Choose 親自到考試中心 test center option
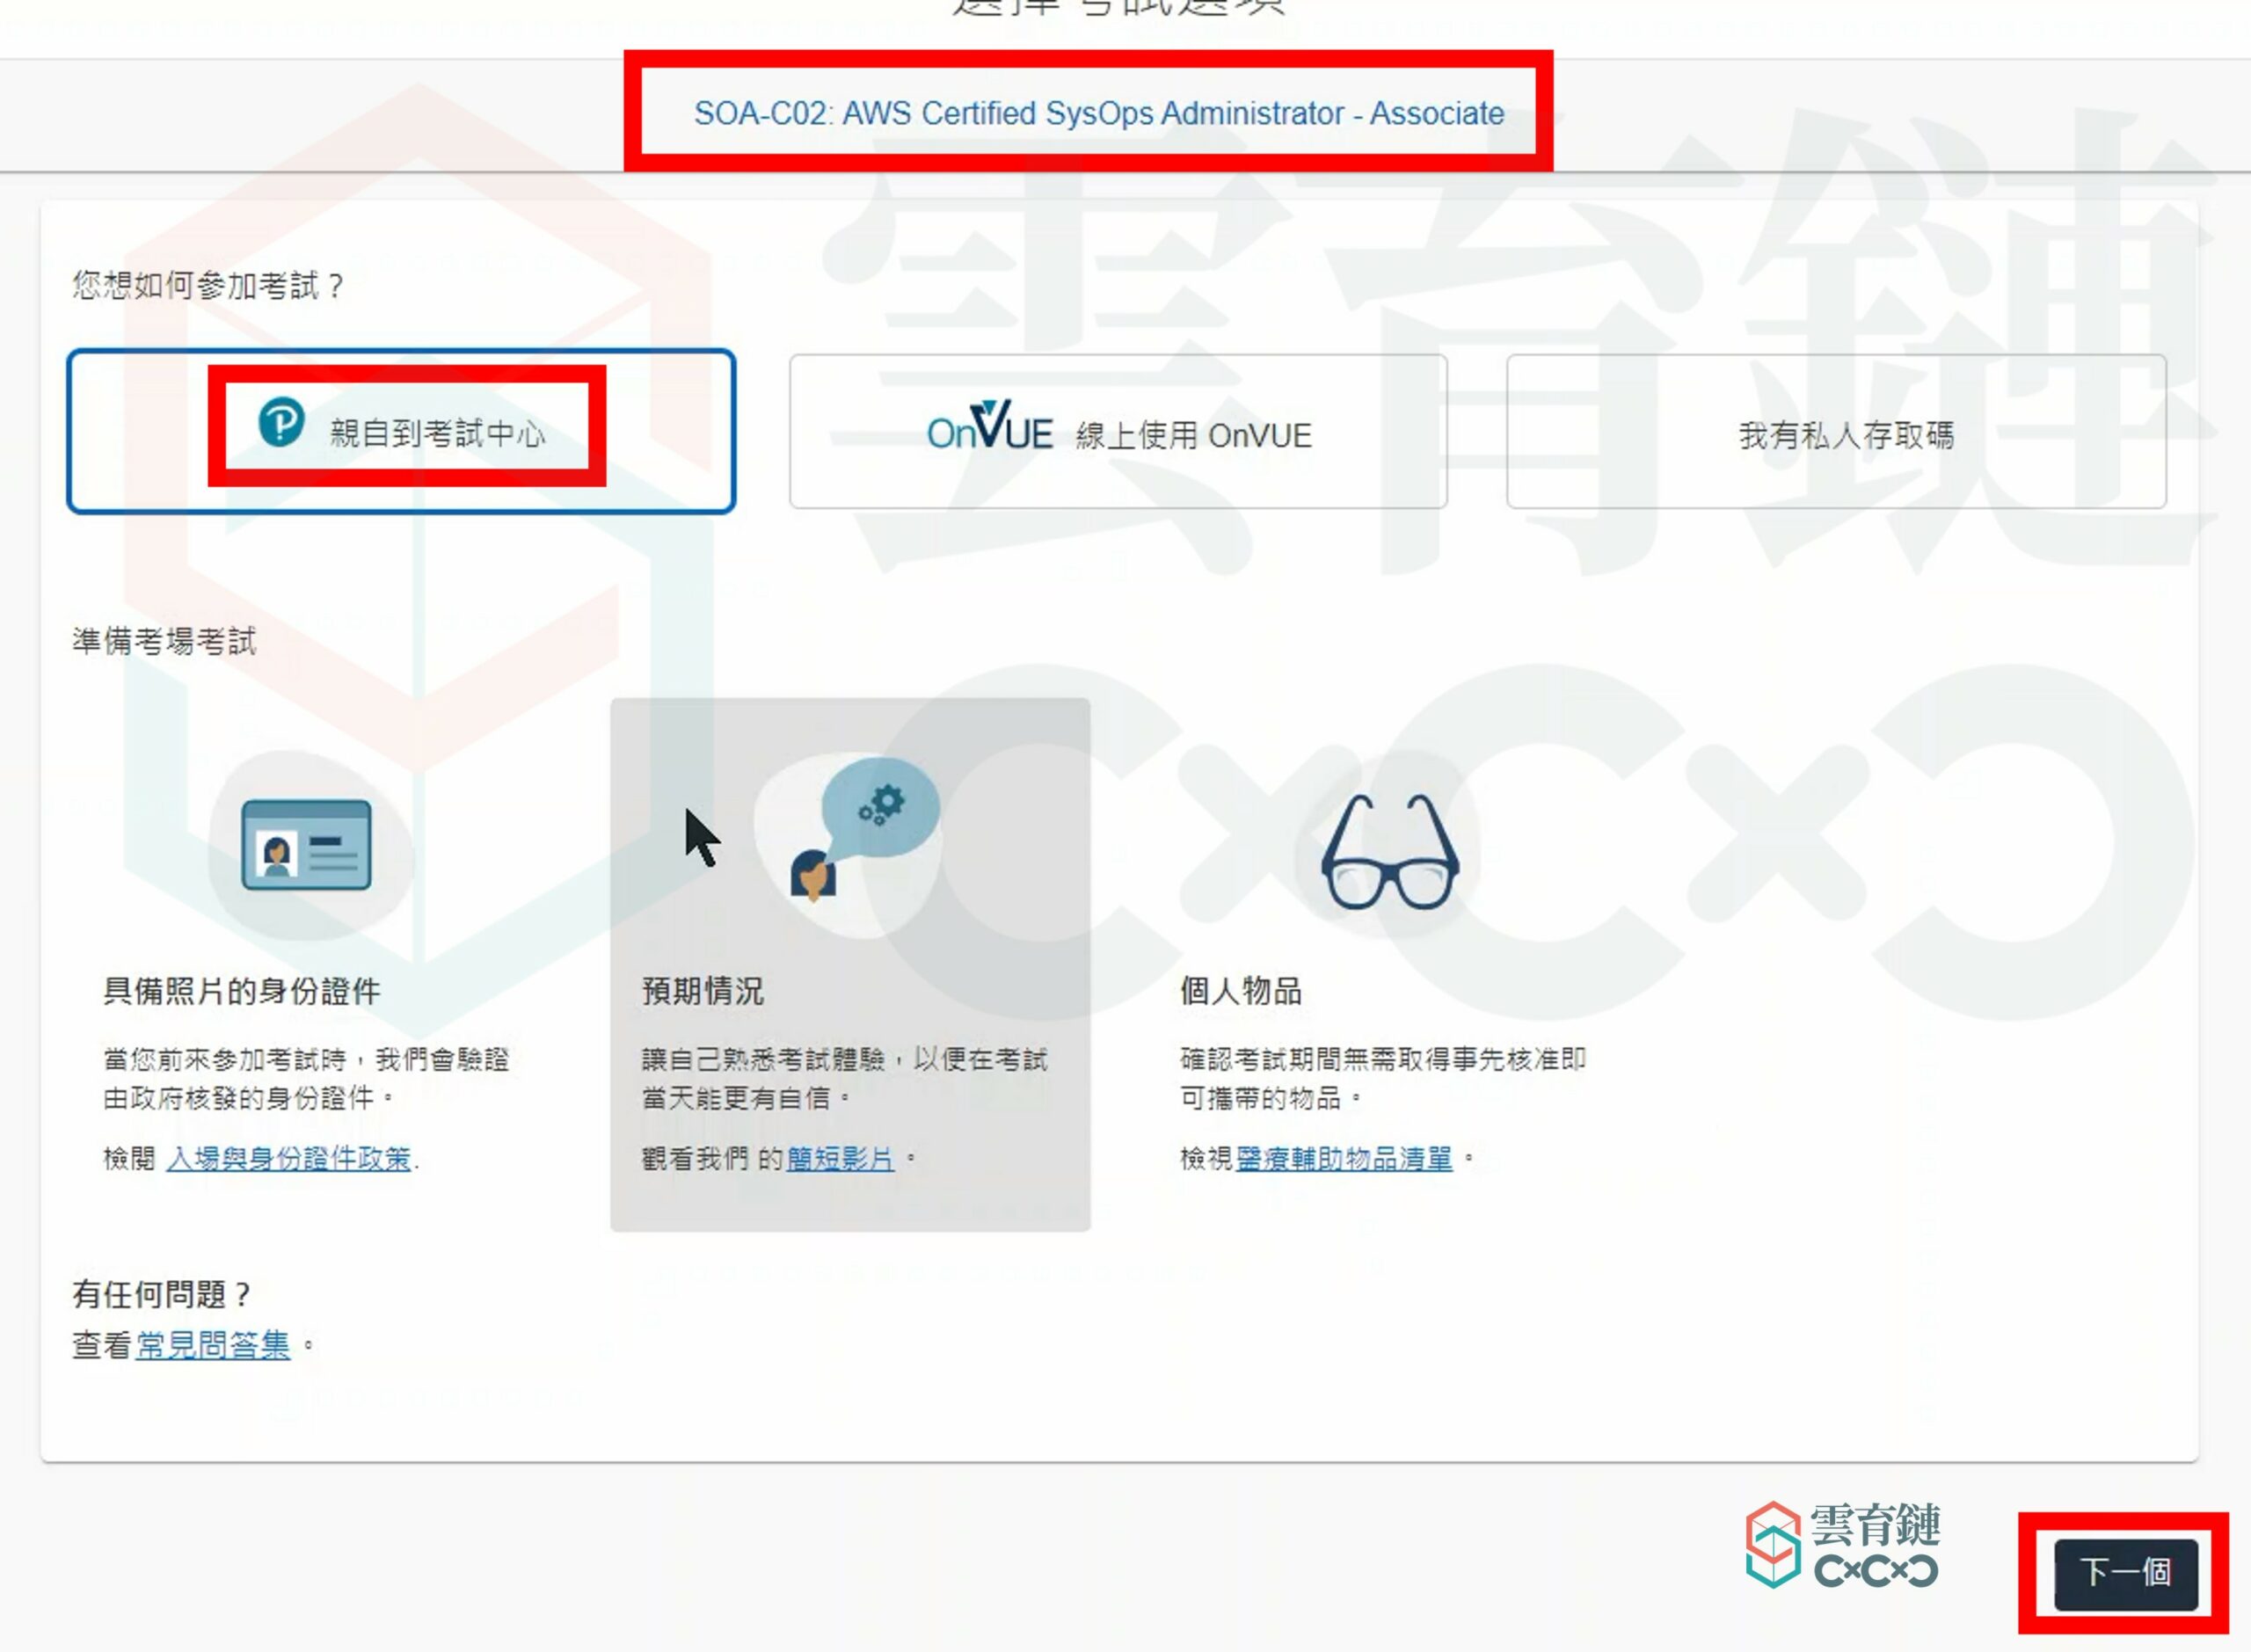 tap(401, 432)
